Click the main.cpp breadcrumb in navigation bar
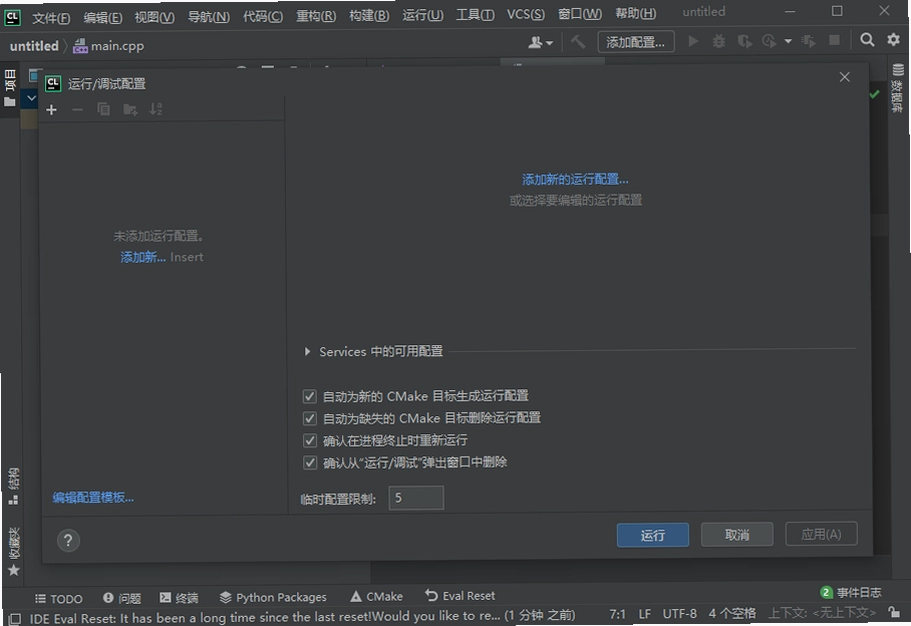The height and width of the screenshot is (626, 911). [109, 46]
